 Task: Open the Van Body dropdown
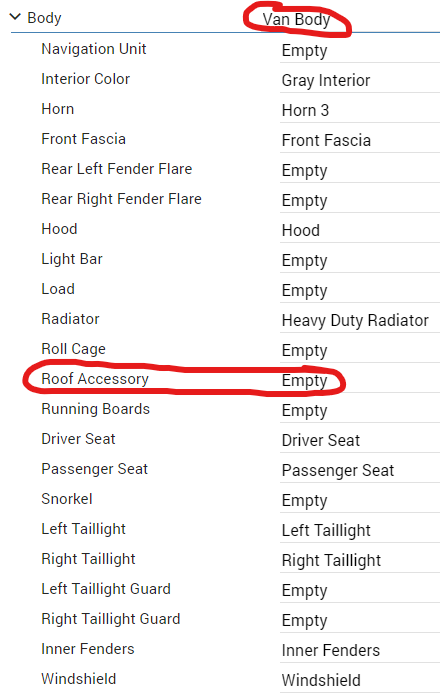pyautogui.click(x=296, y=20)
